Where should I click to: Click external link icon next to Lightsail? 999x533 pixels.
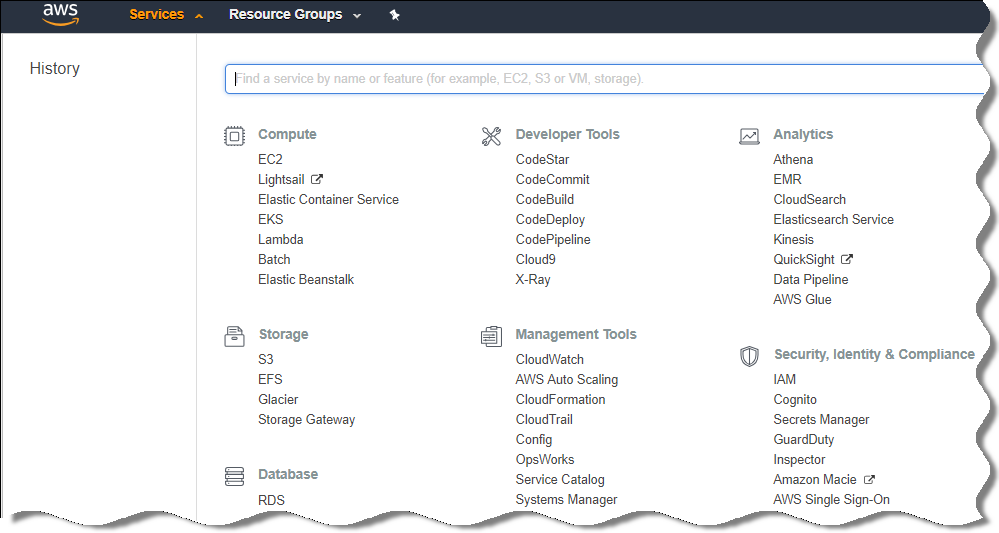(x=317, y=180)
